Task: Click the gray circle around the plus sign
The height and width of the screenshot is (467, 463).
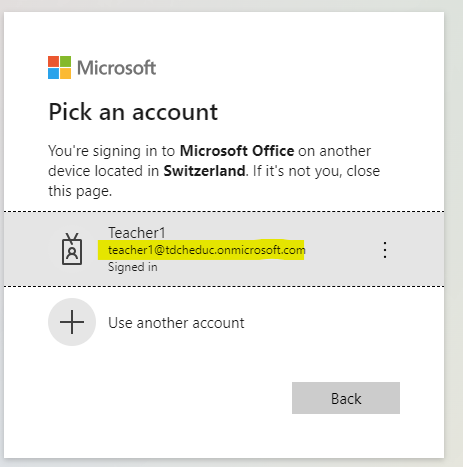Action: (72, 322)
